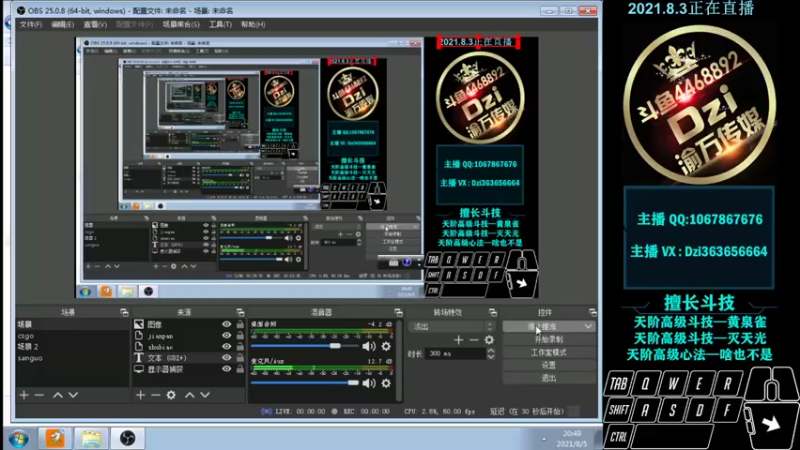The height and width of the screenshot is (450, 800).
Task: Move the selected source down
Action: coord(205,395)
